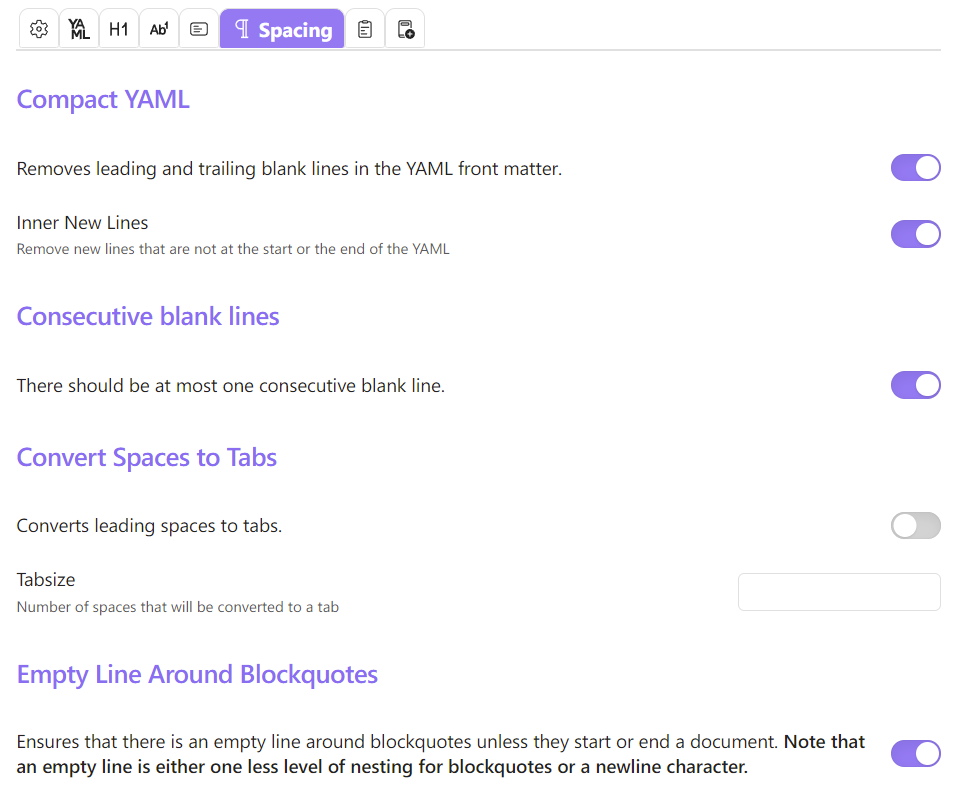Screen dimensions: 955x803
Task: Select the YAML tab in the toolbar
Action: (x=78, y=28)
